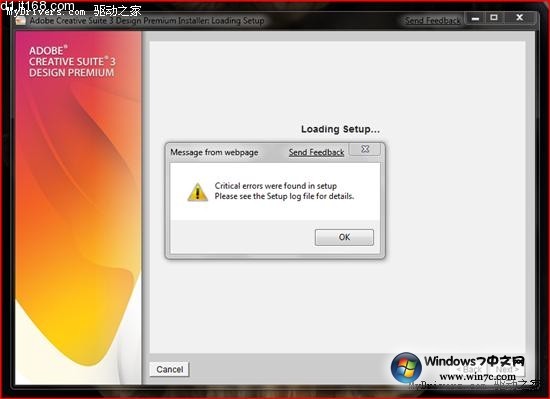Maximize the Adobe installer window
This screenshot has width=550, height=399.
pos(494,18)
